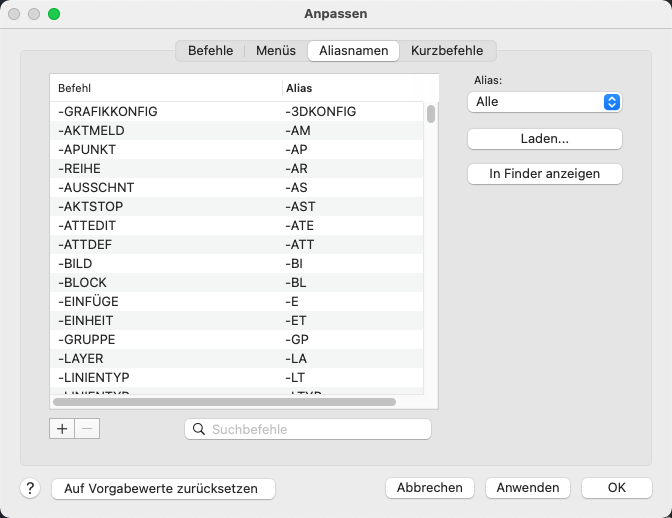Click the plus button to add alias
The width and height of the screenshot is (672, 518).
pyautogui.click(x=62, y=428)
